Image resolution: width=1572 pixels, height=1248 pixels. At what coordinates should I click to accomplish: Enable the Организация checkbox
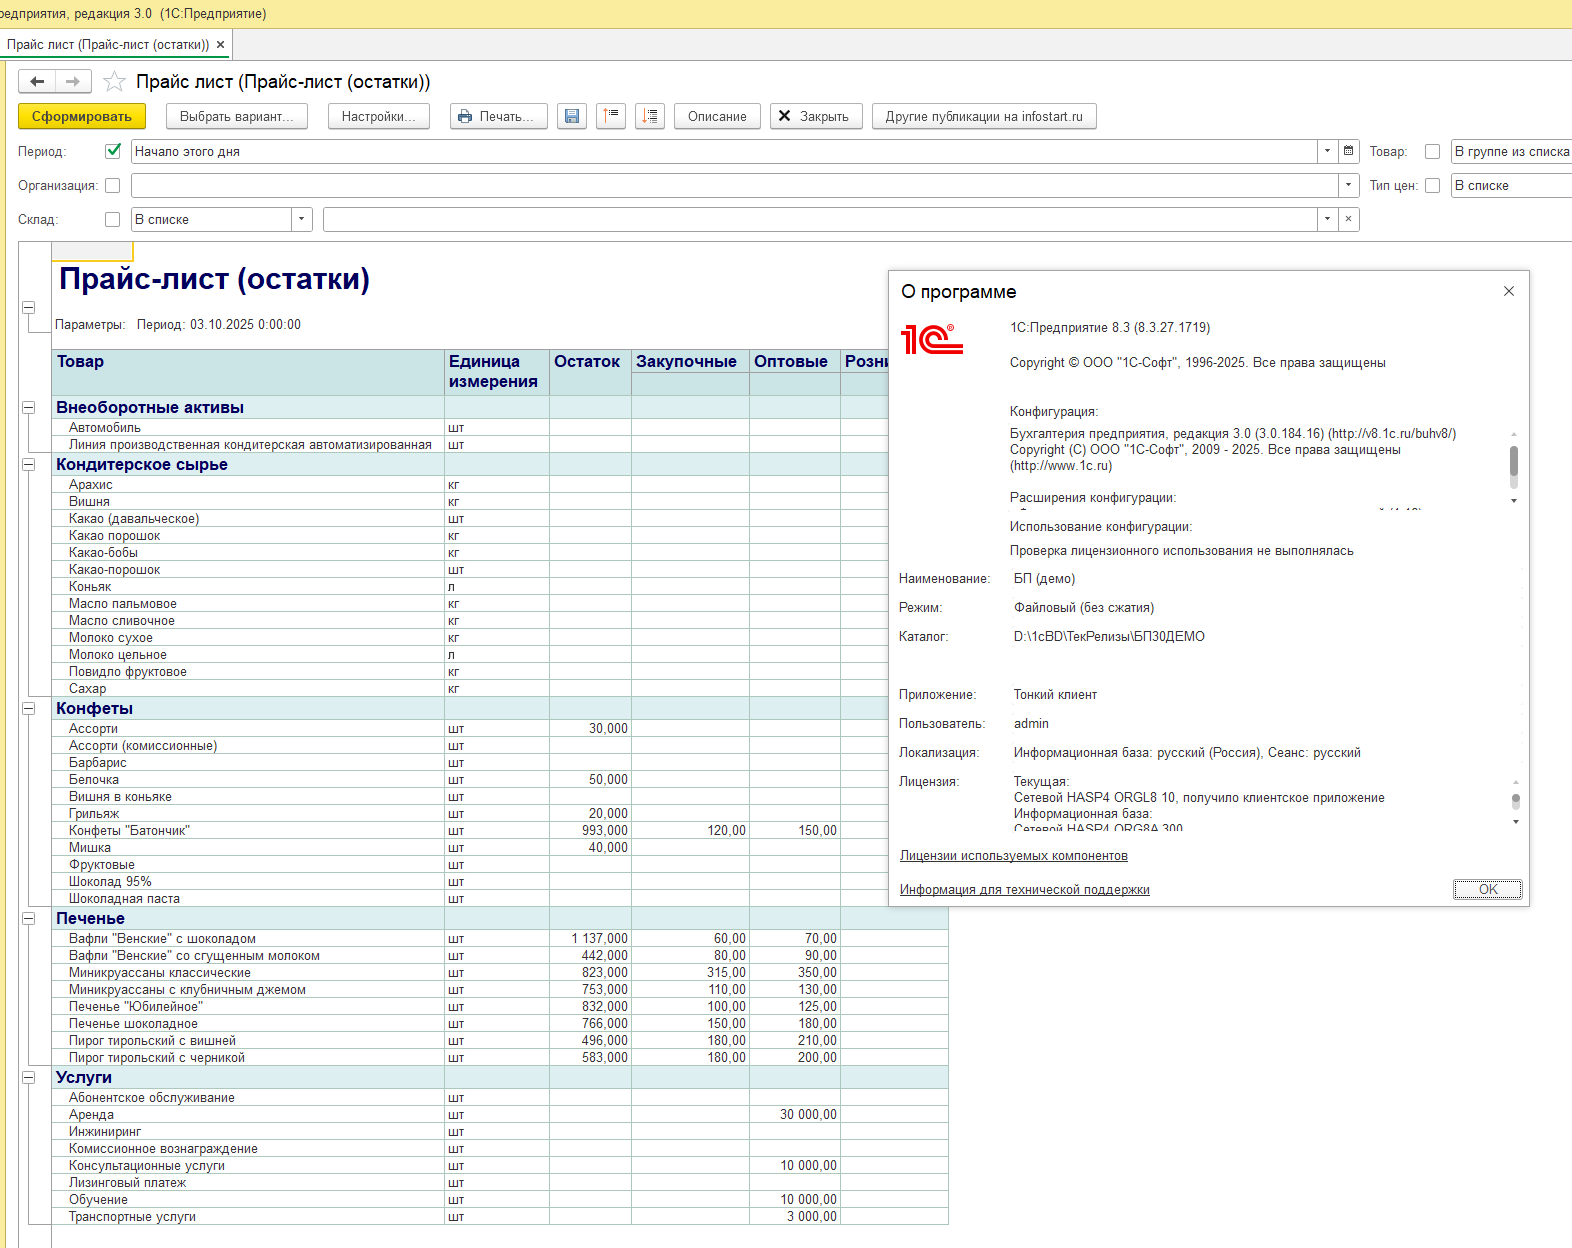click(113, 185)
